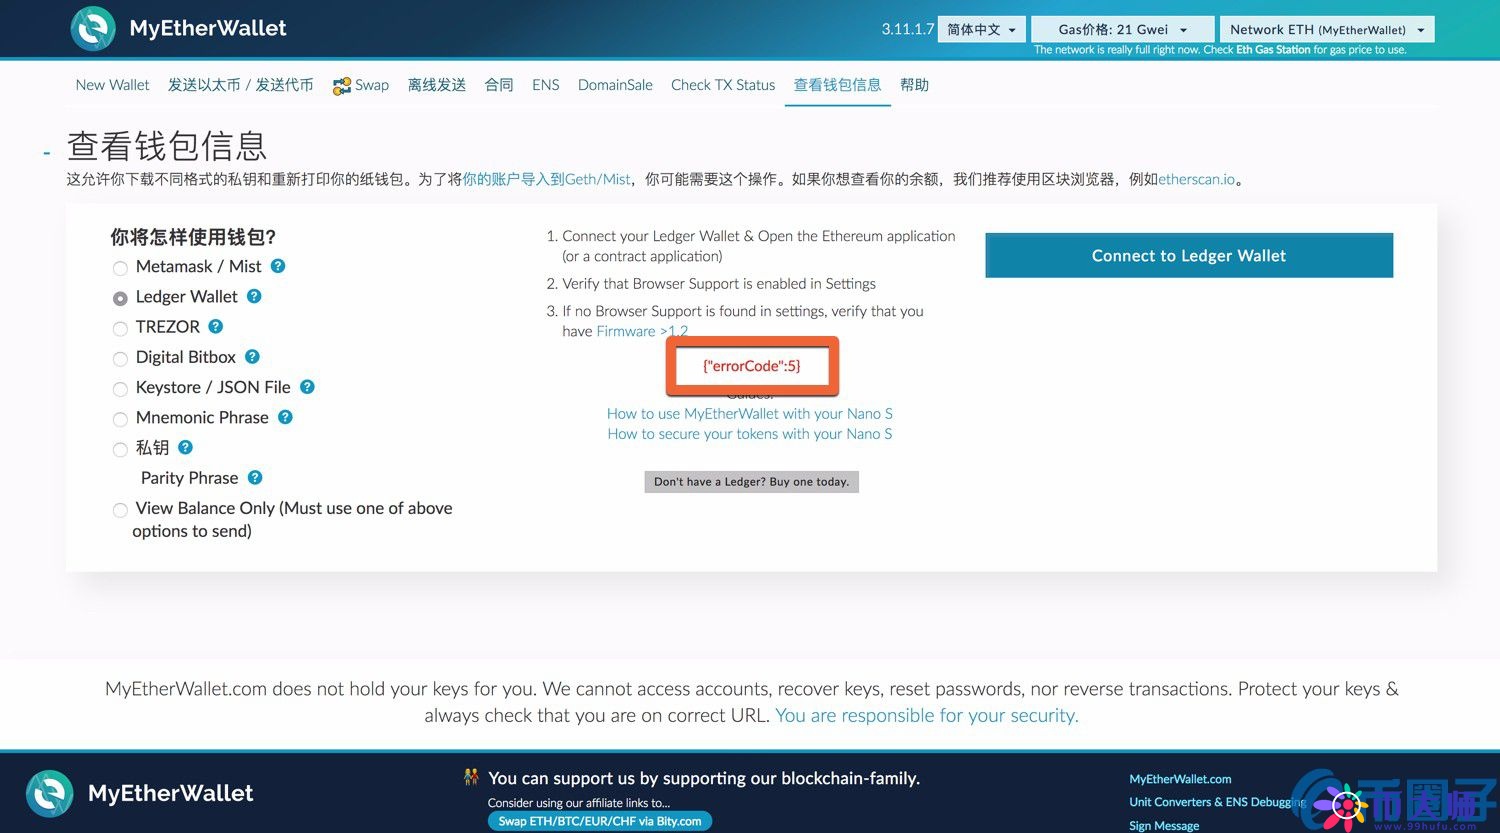Open How to secure your tokens link
The height and width of the screenshot is (833, 1500).
(x=750, y=434)
